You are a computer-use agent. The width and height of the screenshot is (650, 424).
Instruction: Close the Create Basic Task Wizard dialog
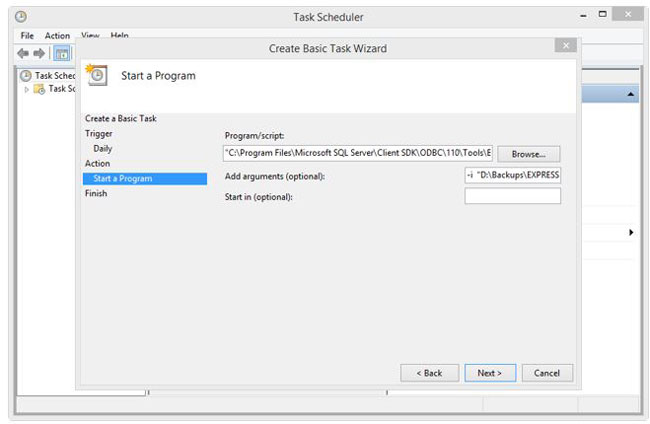coord(566,46)
